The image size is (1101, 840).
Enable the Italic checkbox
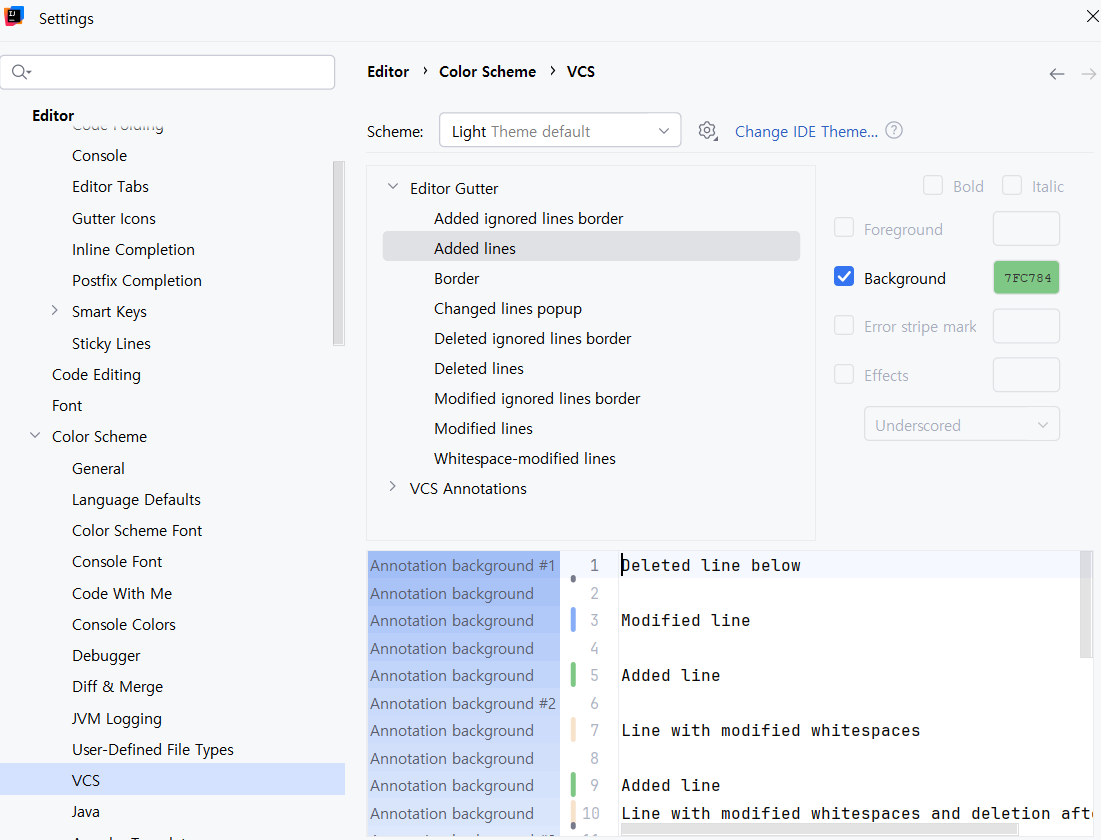(1012, 186)
